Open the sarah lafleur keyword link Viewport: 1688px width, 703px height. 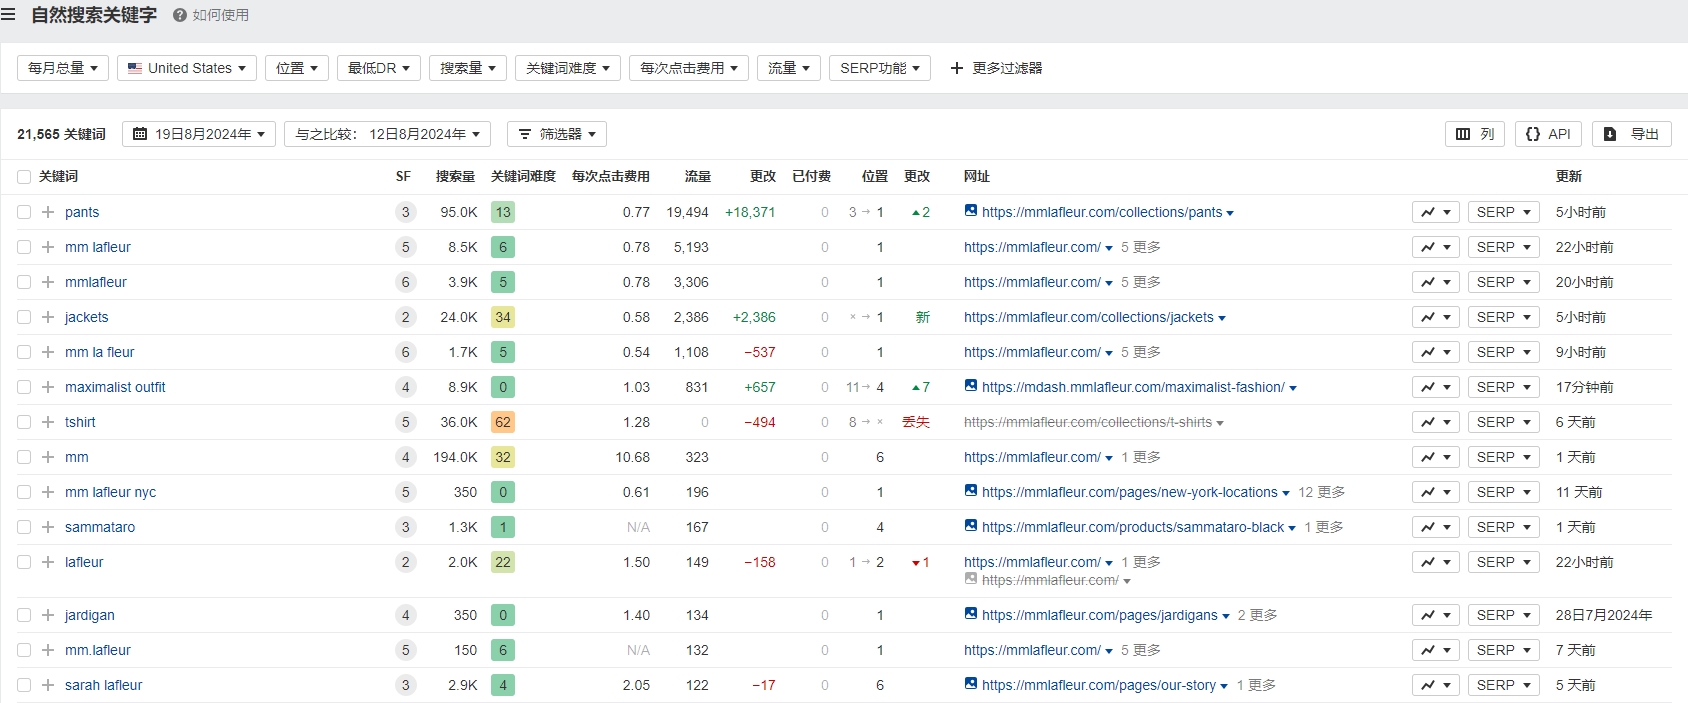coord(104,685)
